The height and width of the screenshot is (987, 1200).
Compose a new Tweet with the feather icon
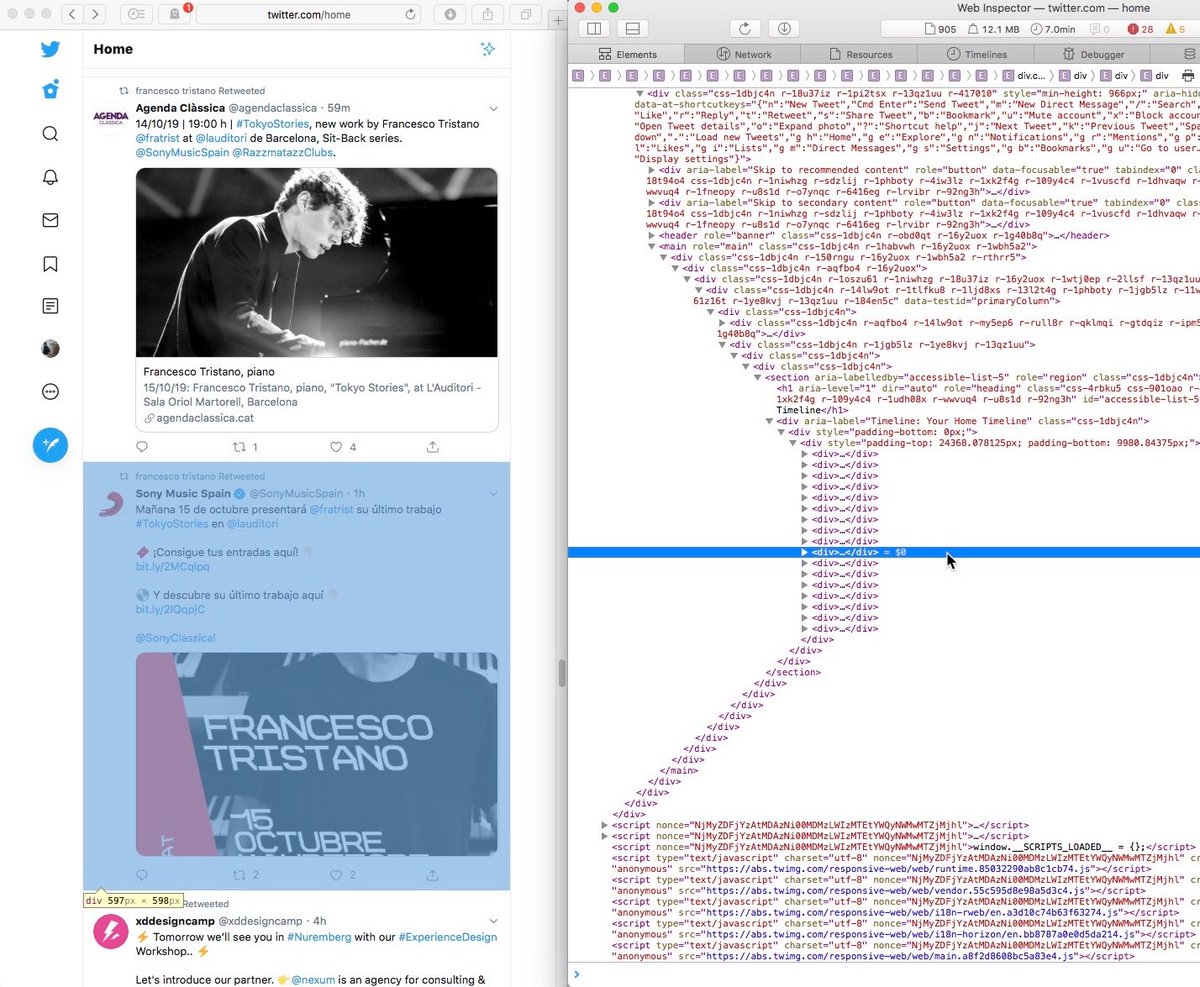(50, 445)
